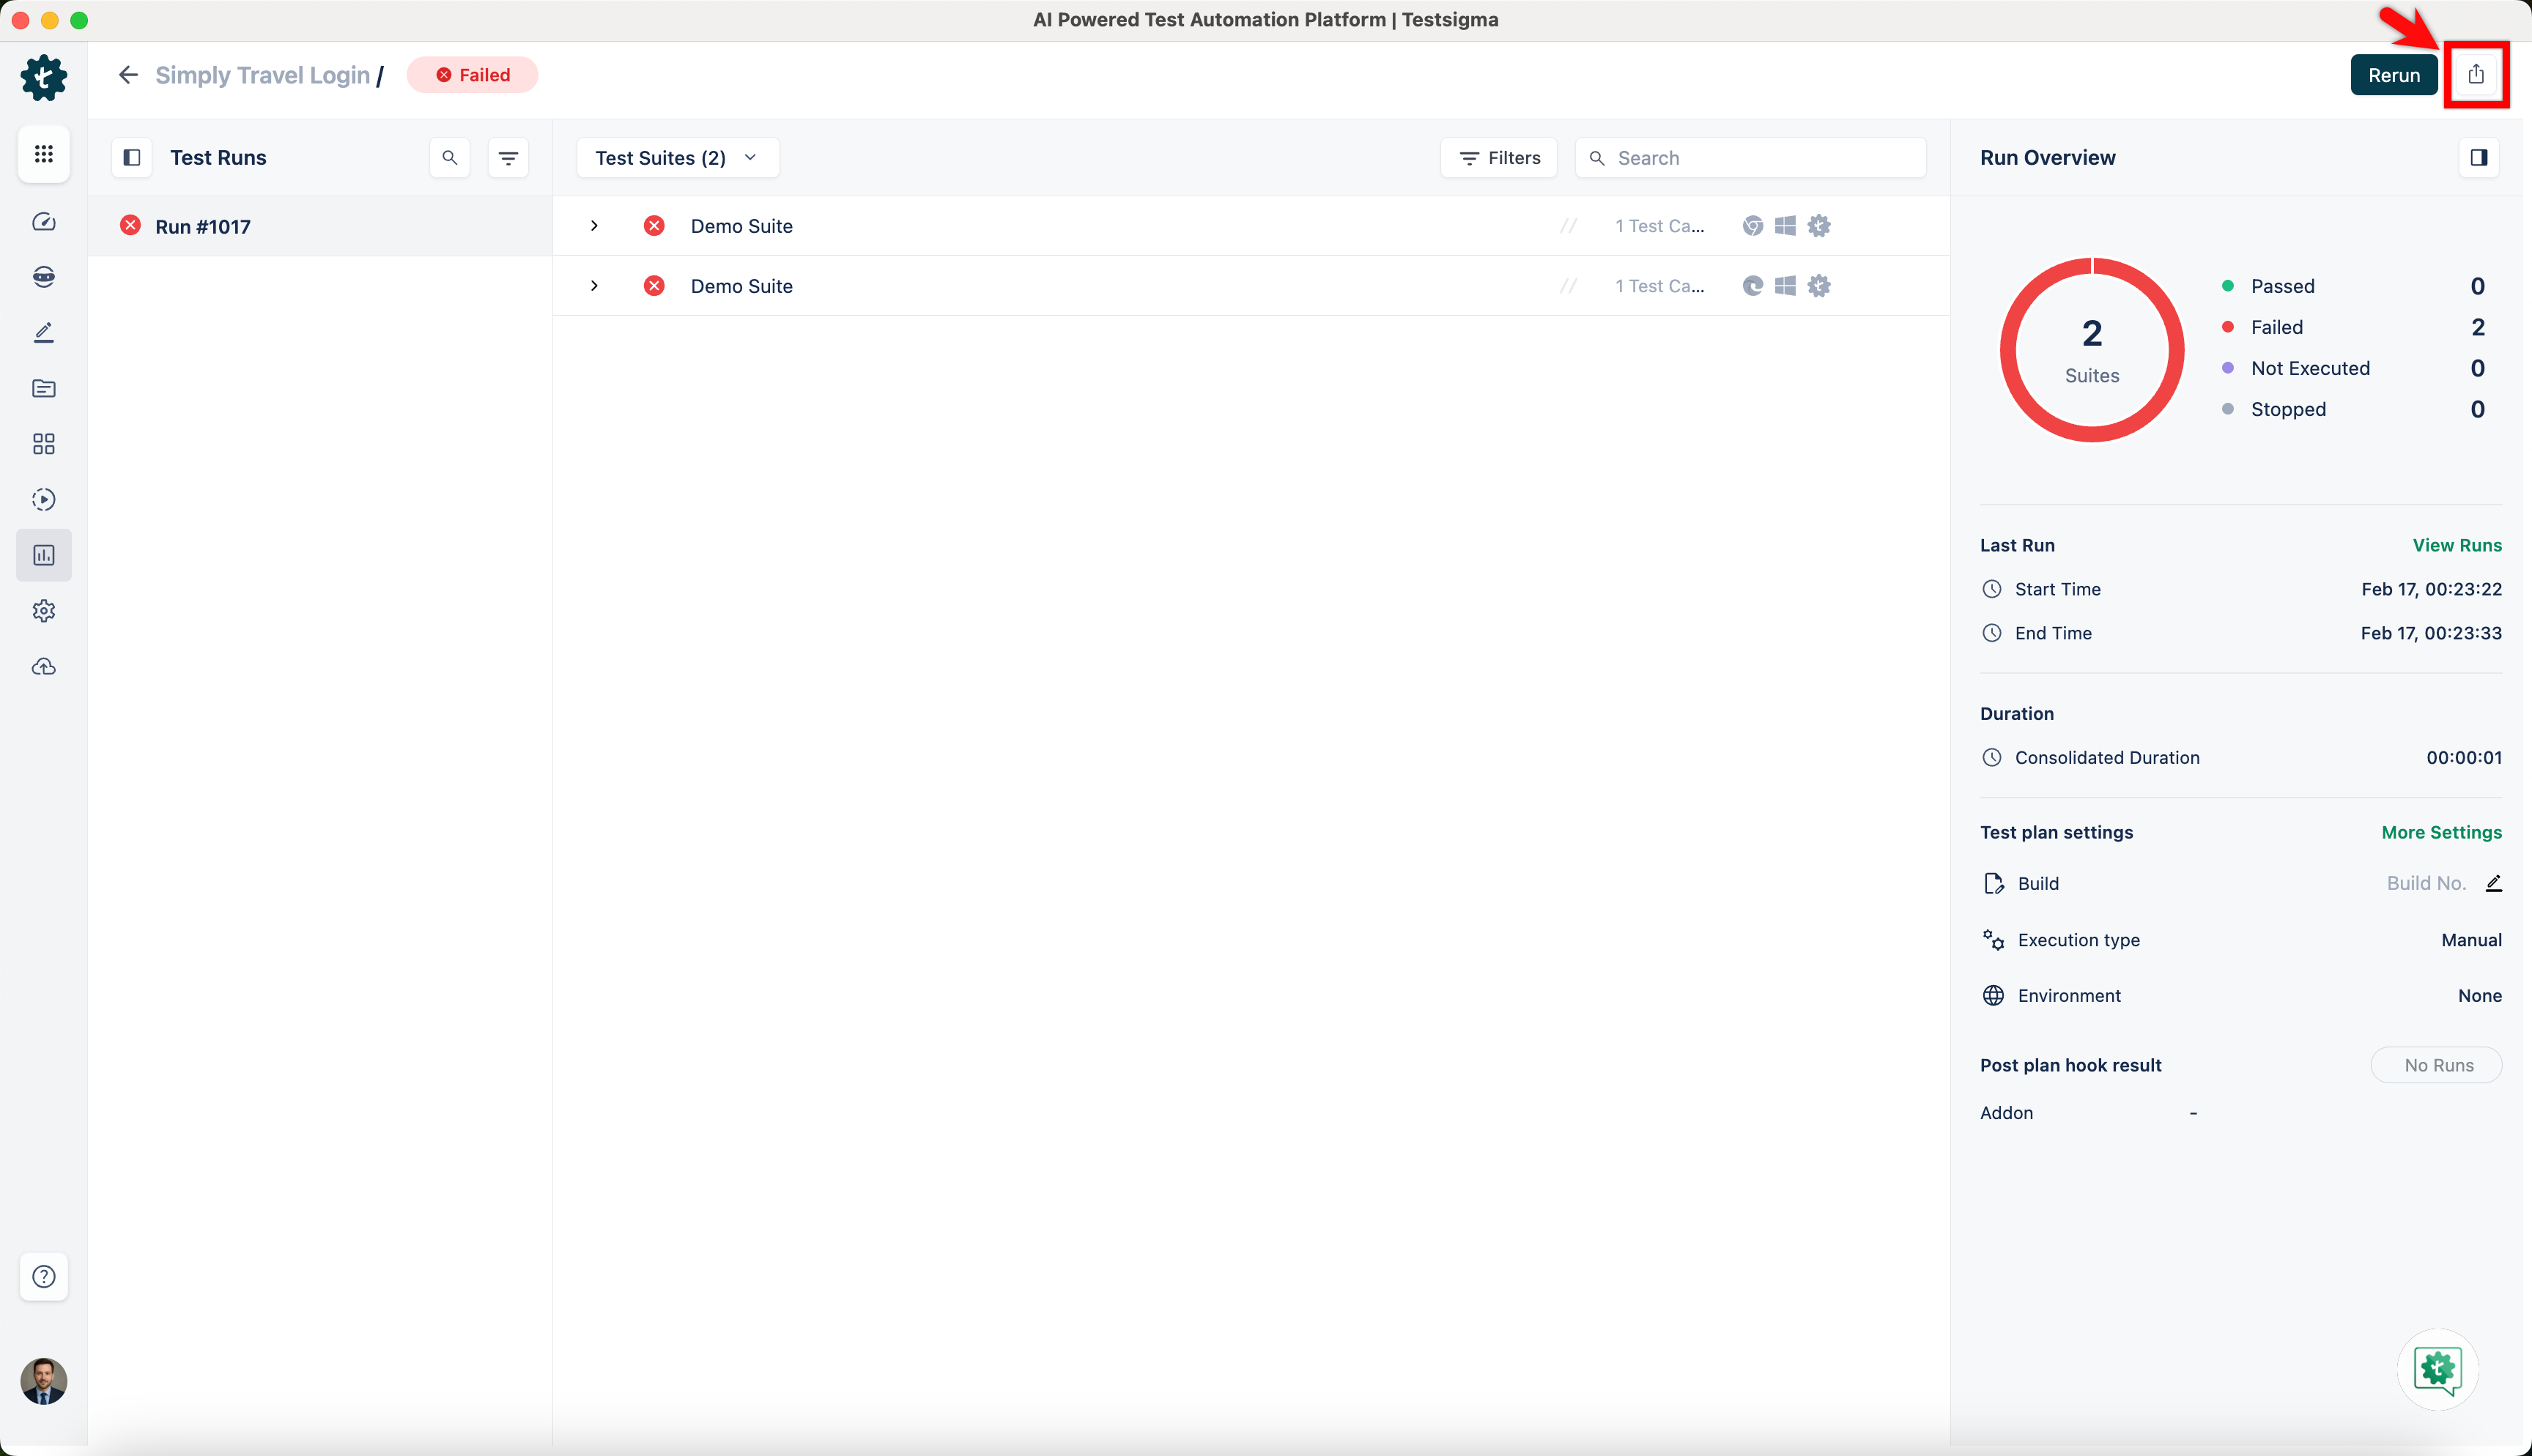Open the apps grid icon in sidebar
The width and height of the screenshot is (2532, 1456).
coord(43,154)
